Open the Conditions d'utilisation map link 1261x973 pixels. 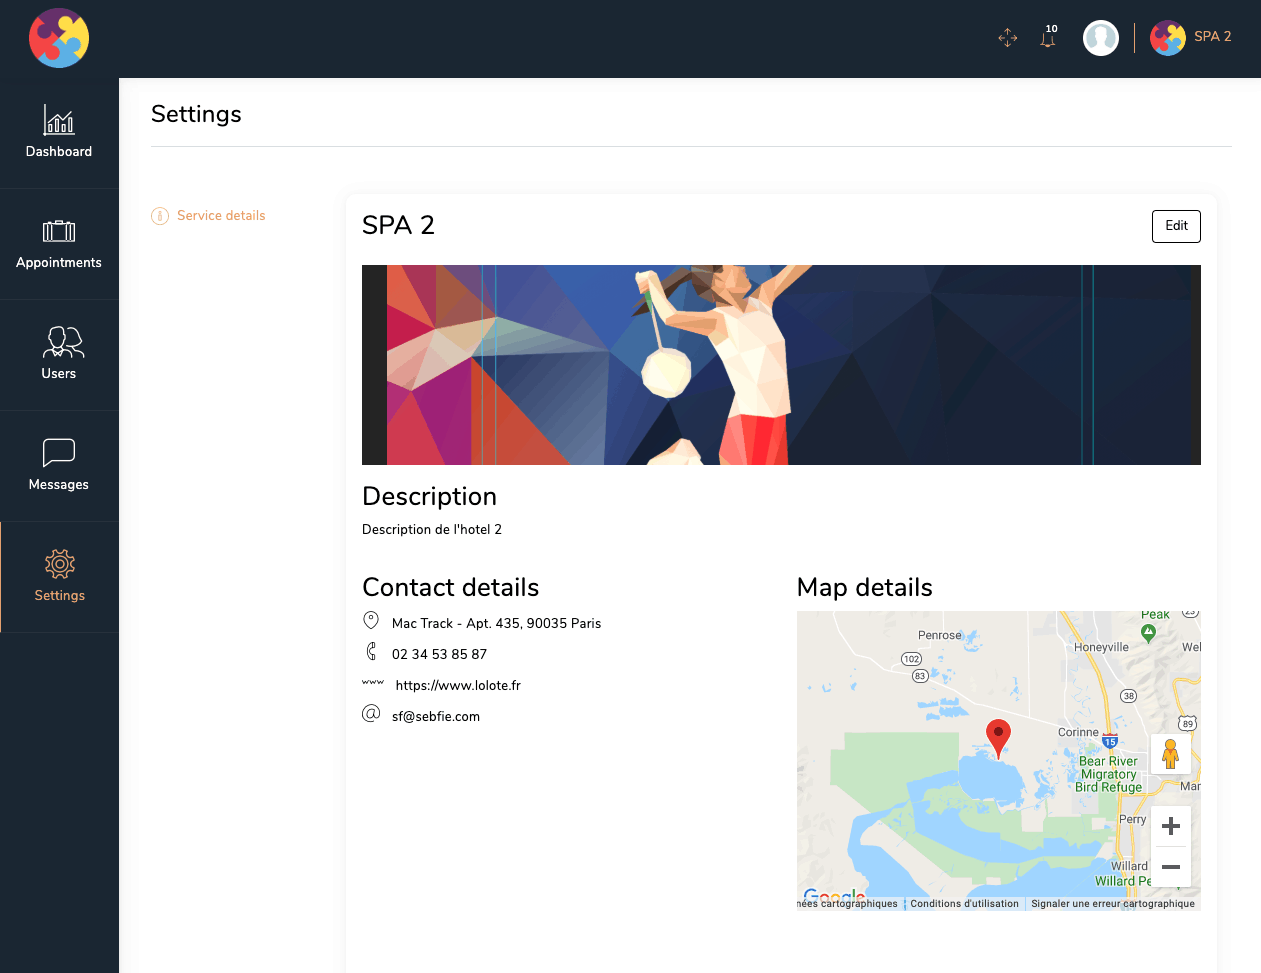(x=964, y=904)
